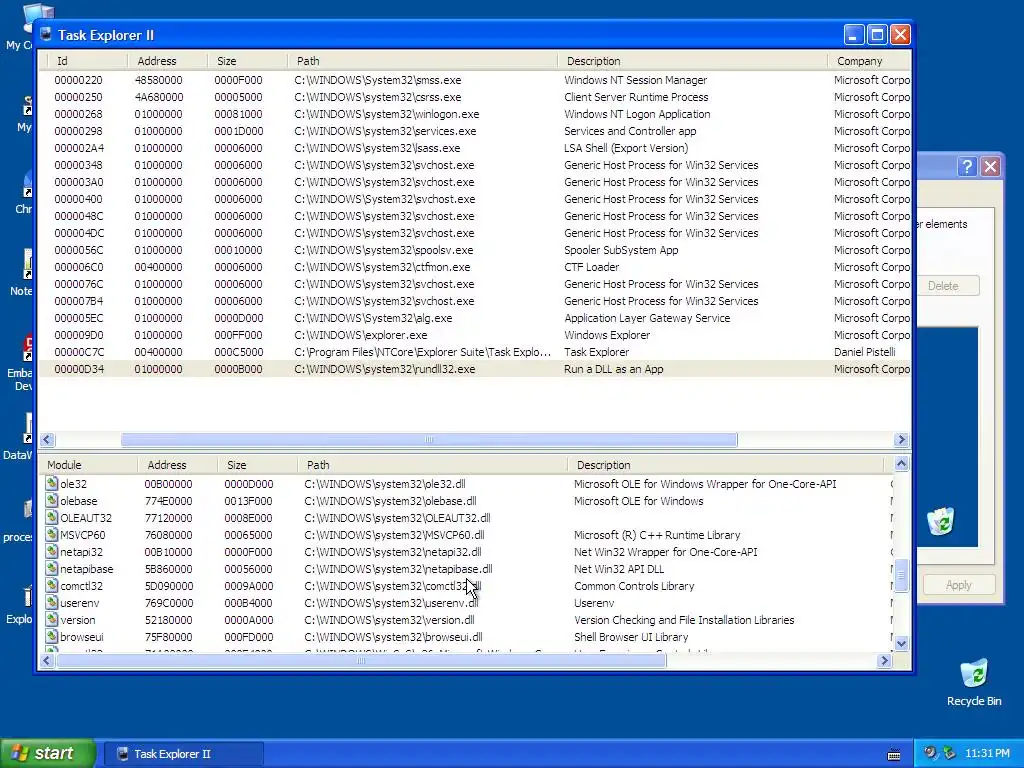Open the Start menu
The height and width of the screenshot is (768, 1024).
click(x=48, y=753)
